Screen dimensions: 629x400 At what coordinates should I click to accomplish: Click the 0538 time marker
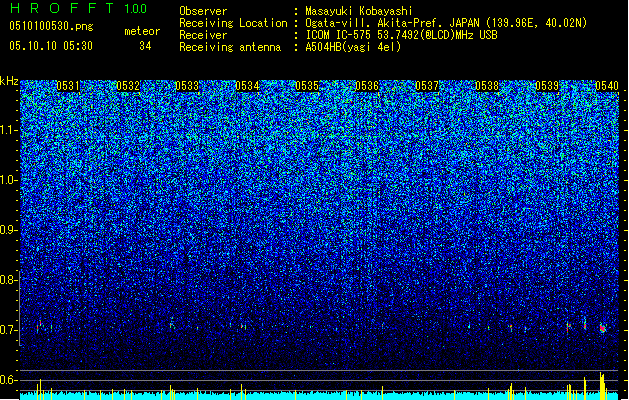[x=487, y=86]
